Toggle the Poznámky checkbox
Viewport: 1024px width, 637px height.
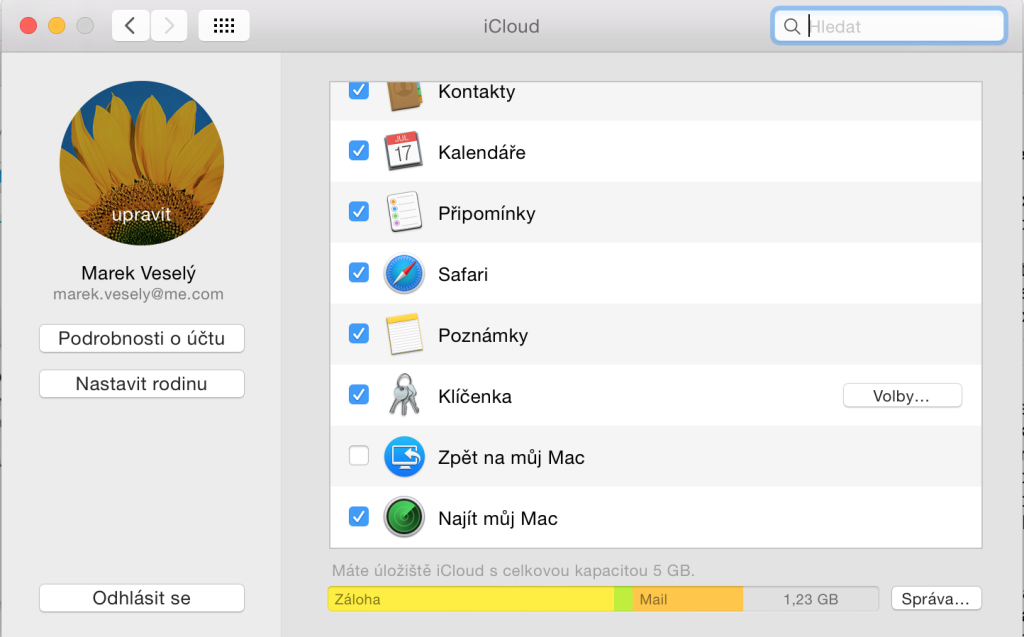click(359, 334)
